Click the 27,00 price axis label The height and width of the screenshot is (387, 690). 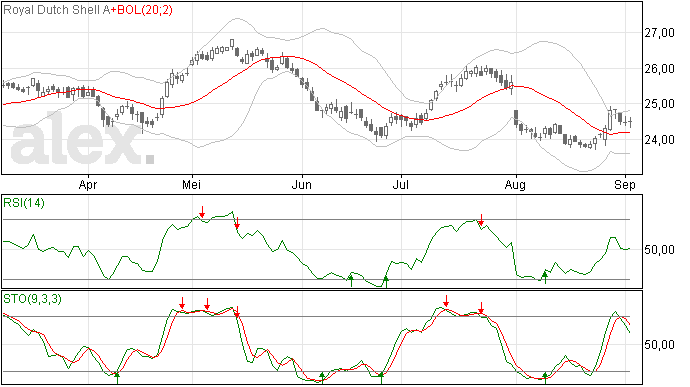click(x=659, y=33)
